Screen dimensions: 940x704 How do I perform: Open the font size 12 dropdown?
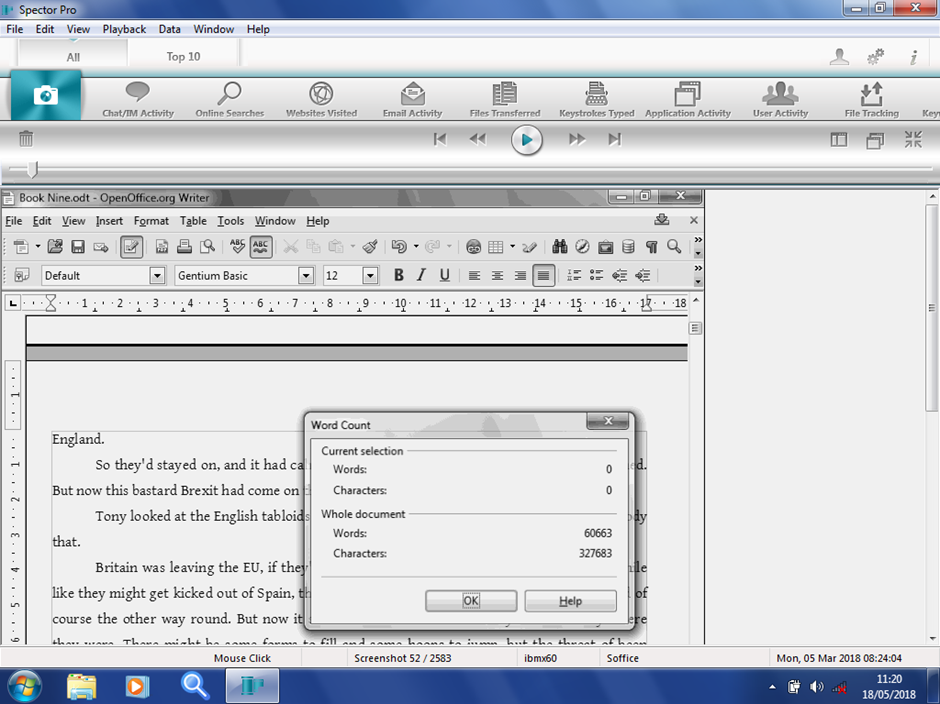[x=370, y=276]
